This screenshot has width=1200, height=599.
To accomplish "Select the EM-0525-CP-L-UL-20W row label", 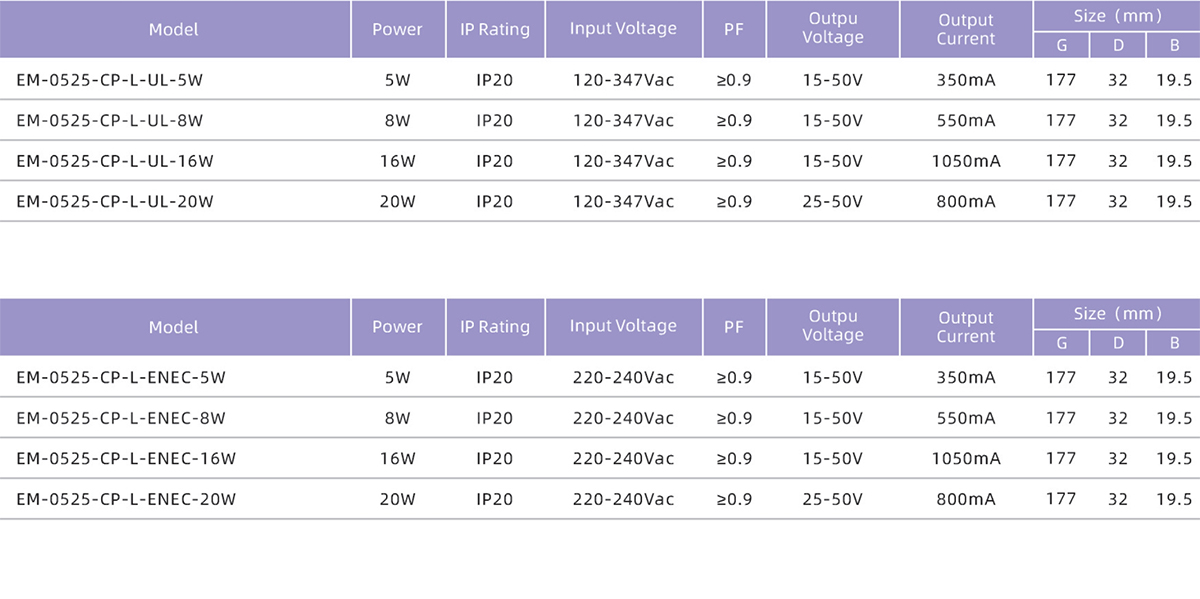I will click(x=115, y=201).
